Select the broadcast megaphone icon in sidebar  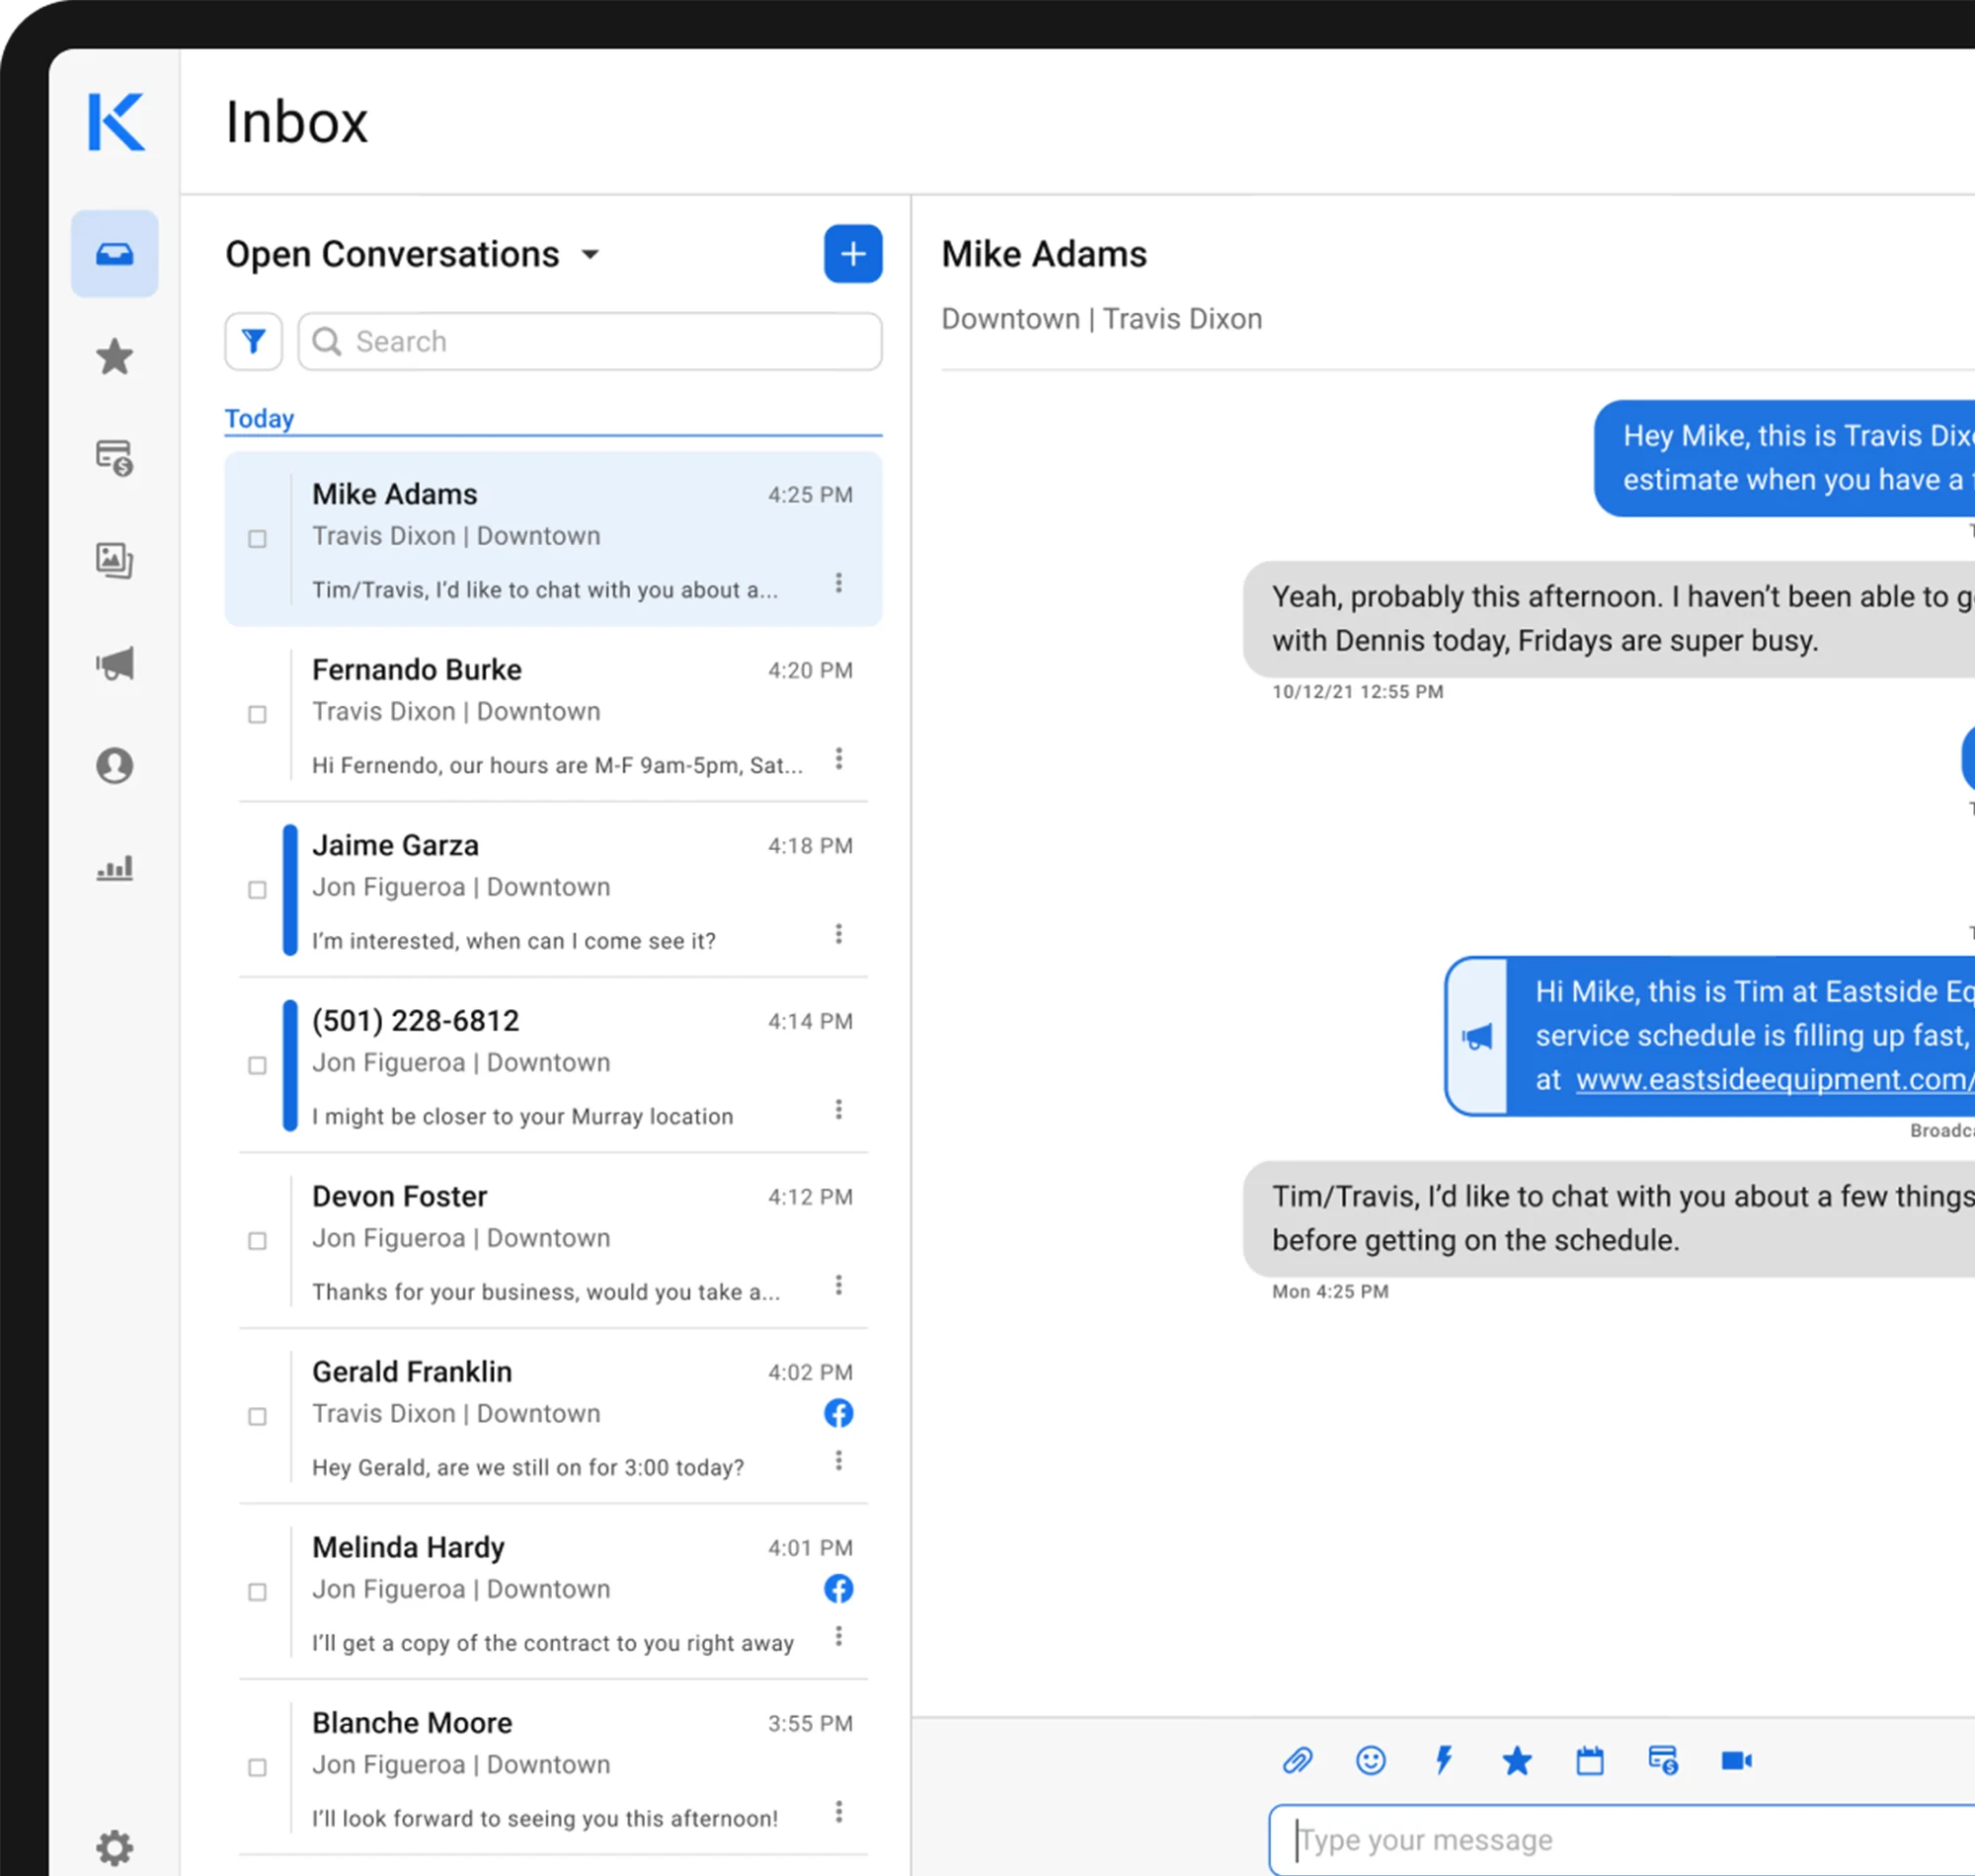click(x=114, y=663)
